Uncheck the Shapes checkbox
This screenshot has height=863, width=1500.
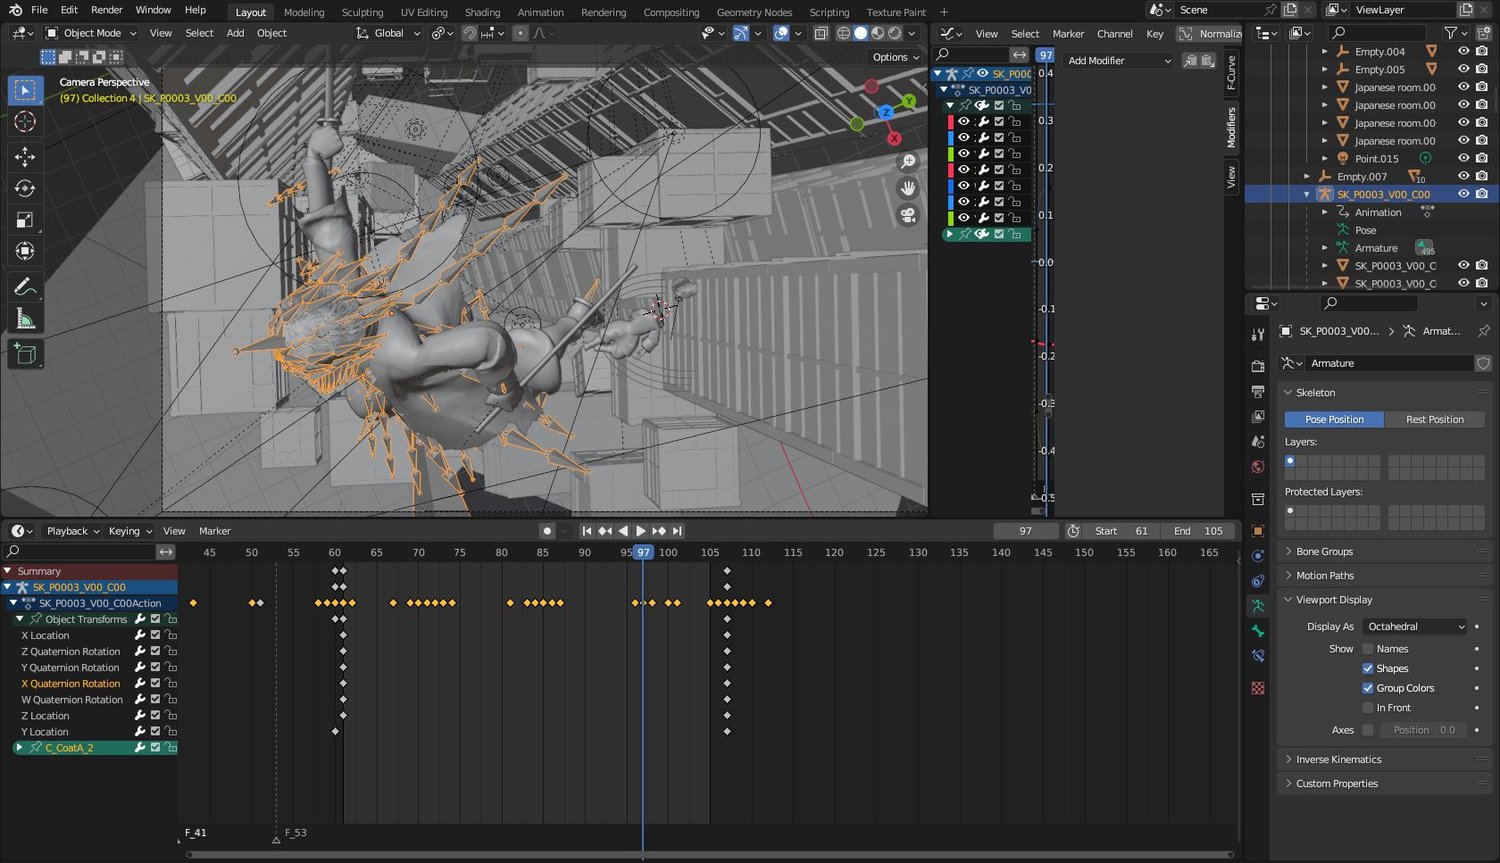1368,668
